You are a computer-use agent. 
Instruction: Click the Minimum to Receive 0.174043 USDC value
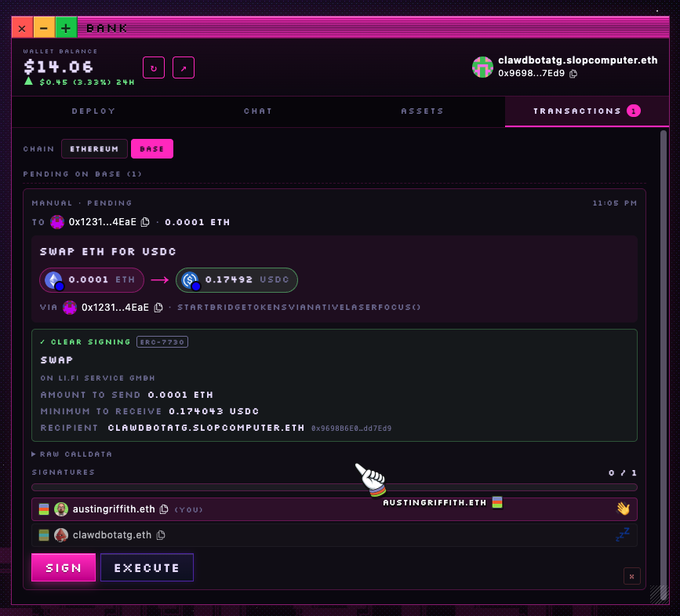[x=214, y=411]
